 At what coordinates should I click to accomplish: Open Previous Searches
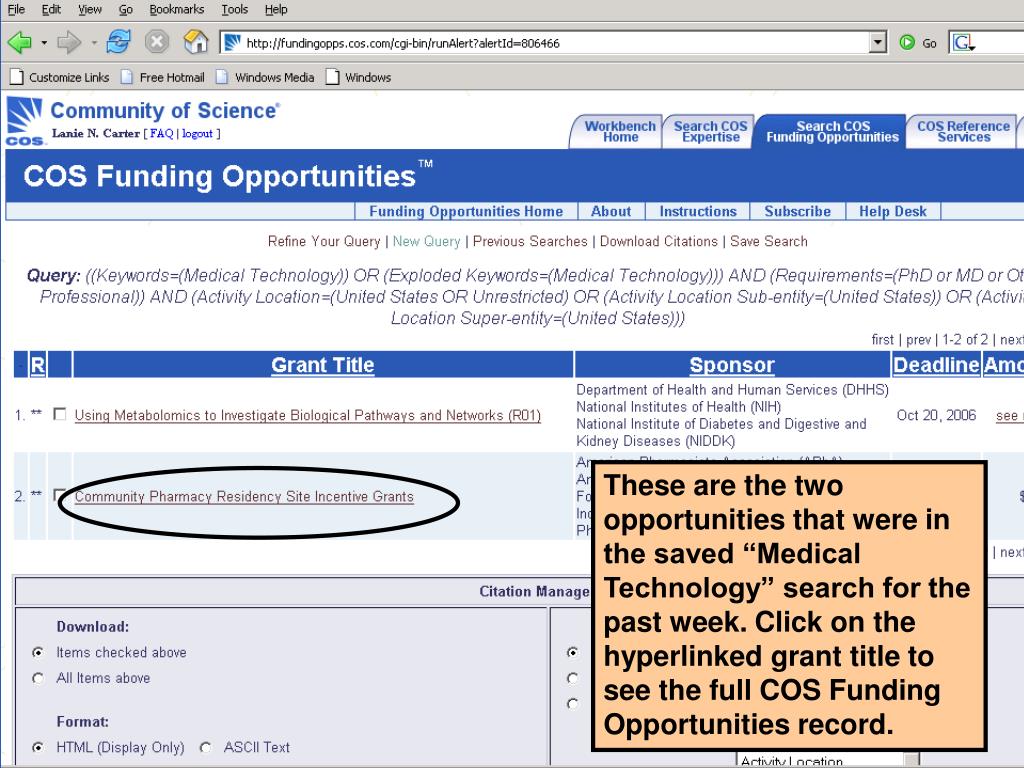(x=530, y=242)
